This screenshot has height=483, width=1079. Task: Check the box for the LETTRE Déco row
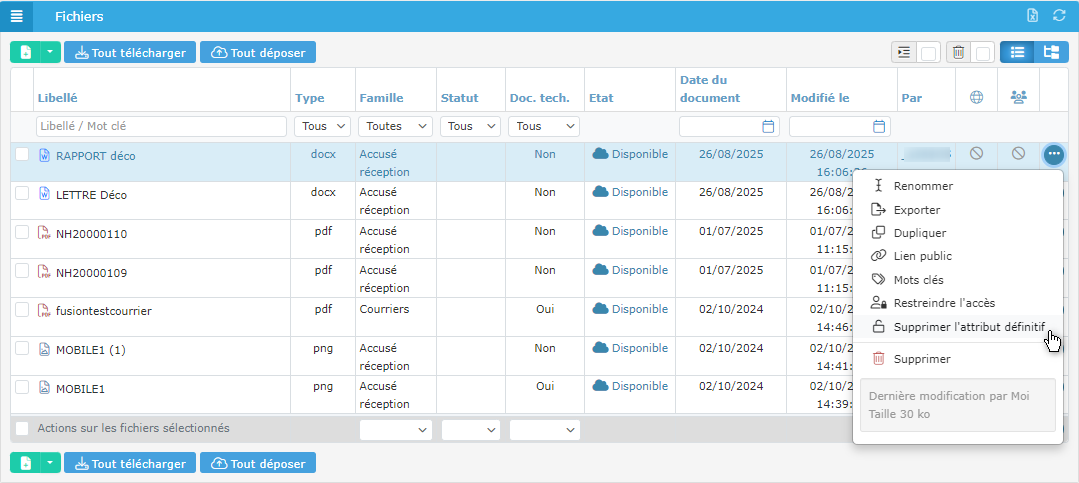pyautogui.click(x=22, y=194)
